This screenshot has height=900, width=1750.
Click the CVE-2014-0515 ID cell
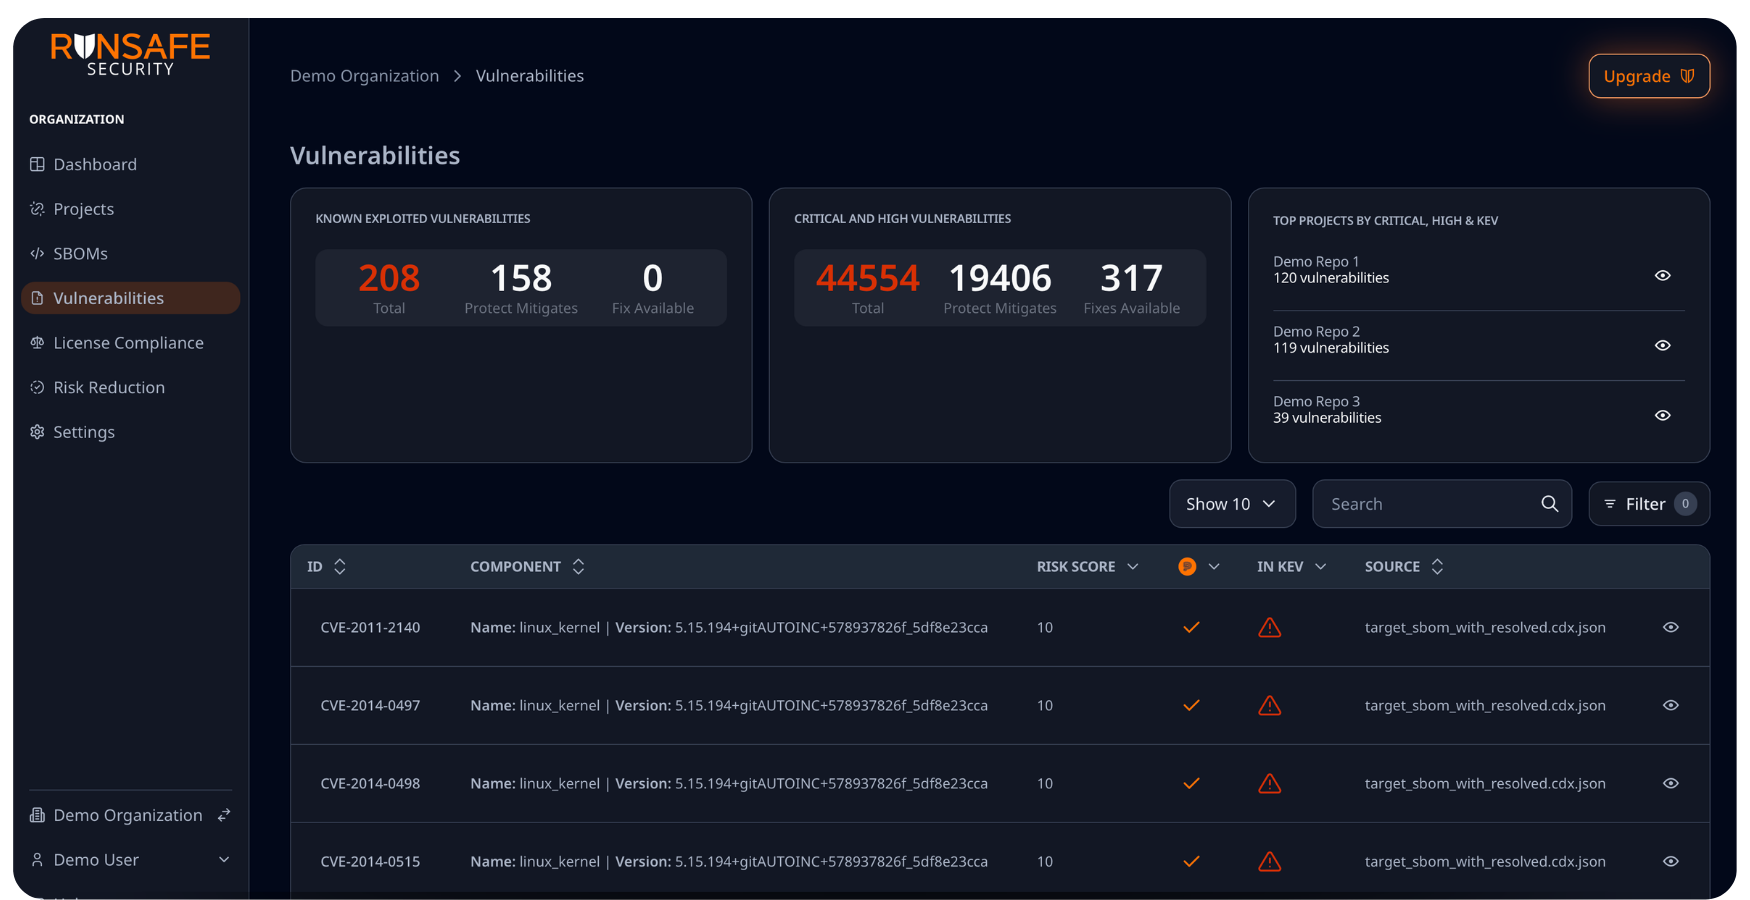[370, 861]
